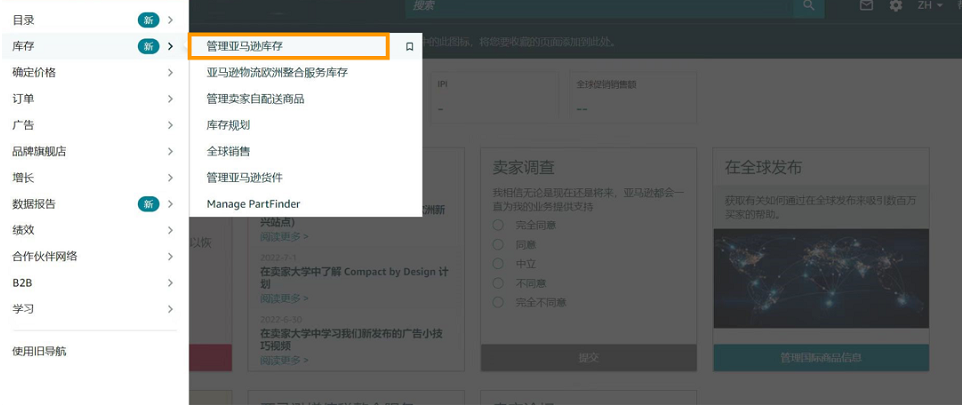Click 使用旧导航 link
The height and width of the screenshot is (406, 962).
click(x=39, y=351)
